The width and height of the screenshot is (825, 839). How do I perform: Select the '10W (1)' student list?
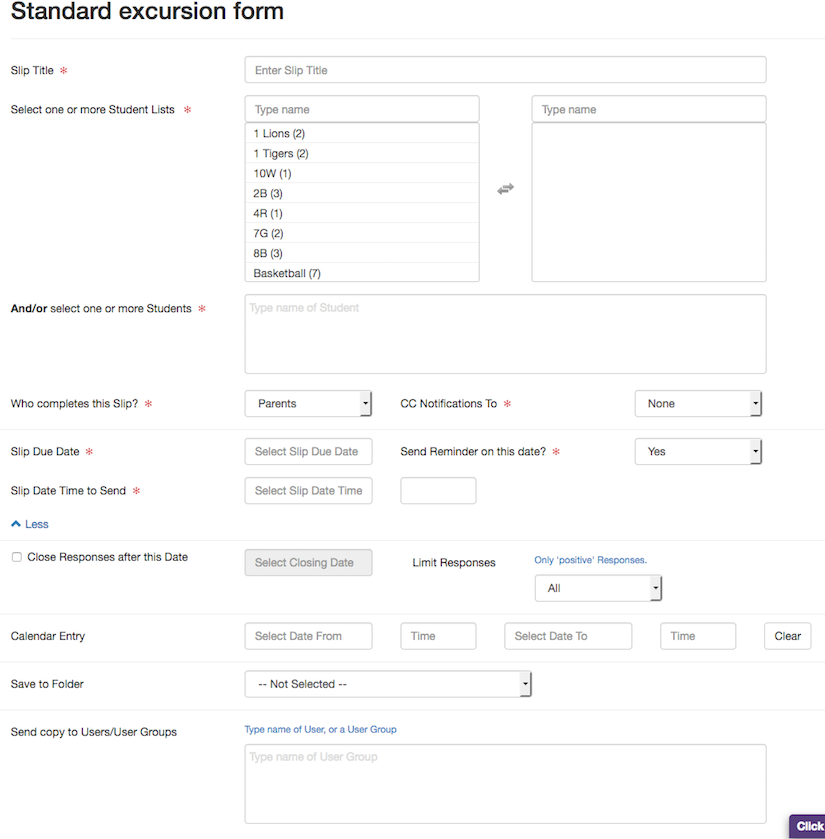coord(362,173)
